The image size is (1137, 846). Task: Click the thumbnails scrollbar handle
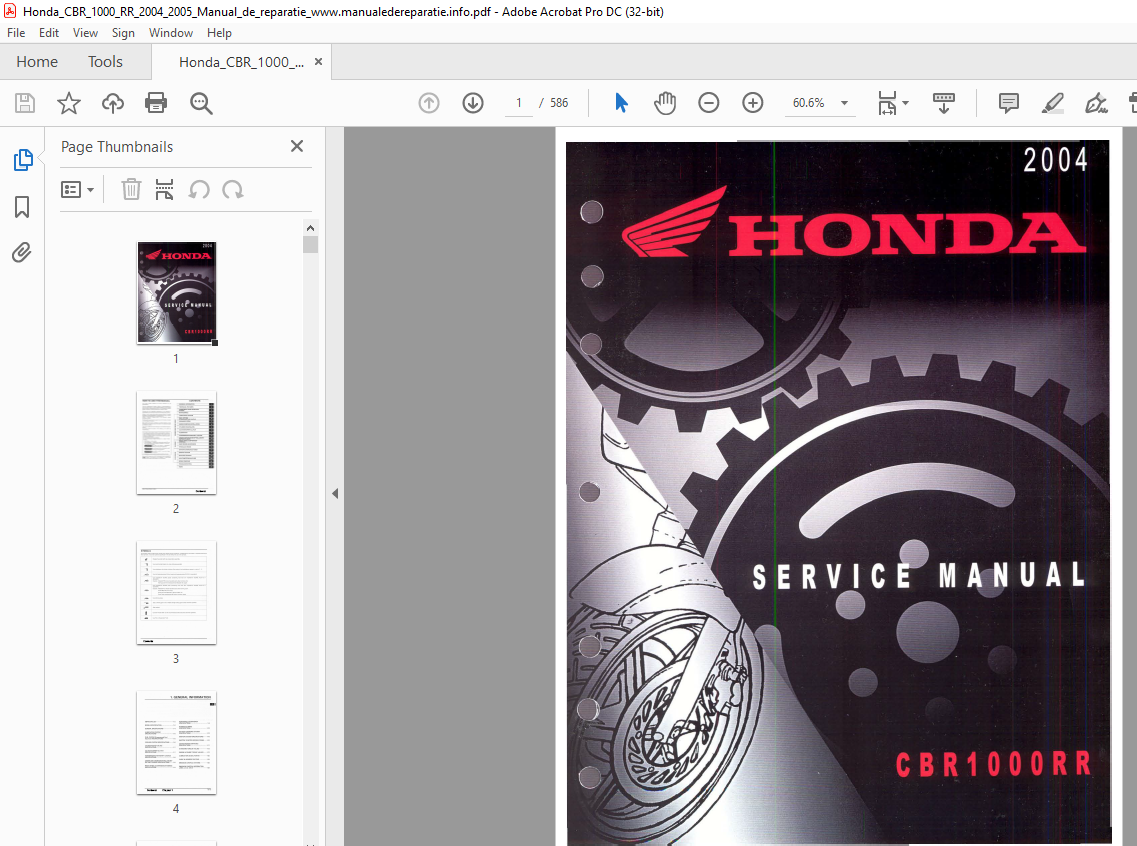310,244
